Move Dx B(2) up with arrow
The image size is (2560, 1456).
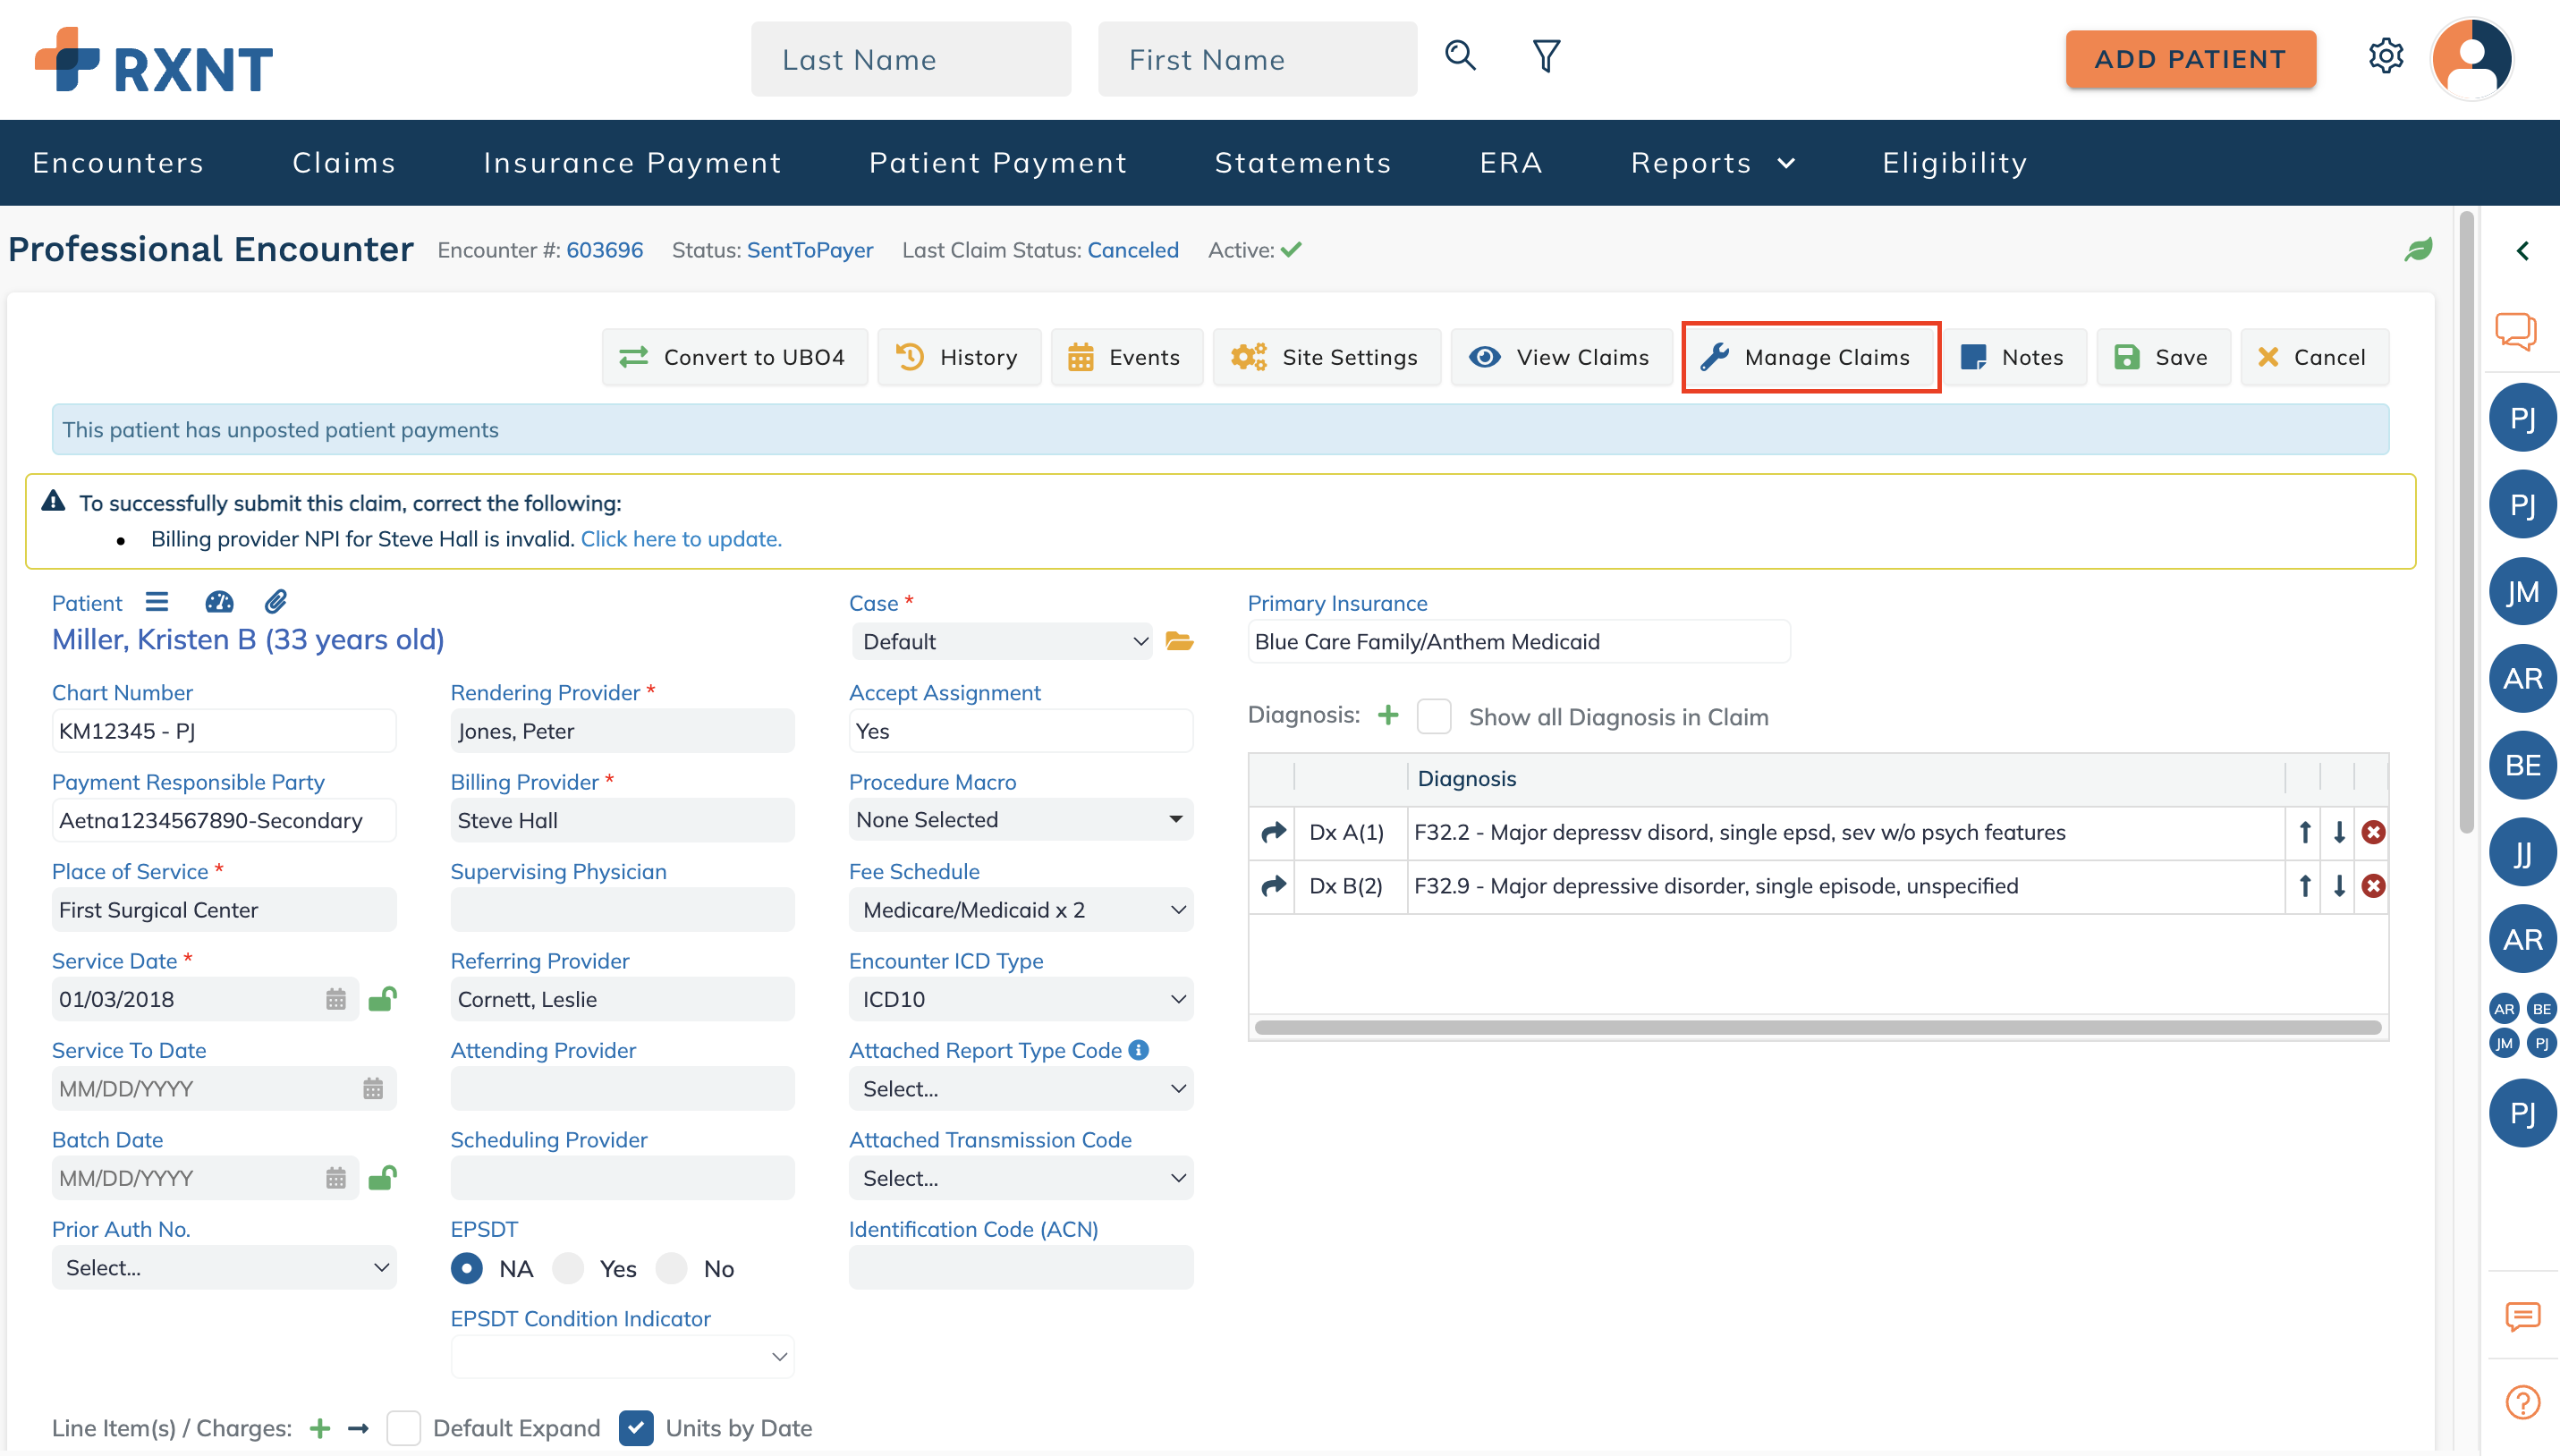[2305, 886]
